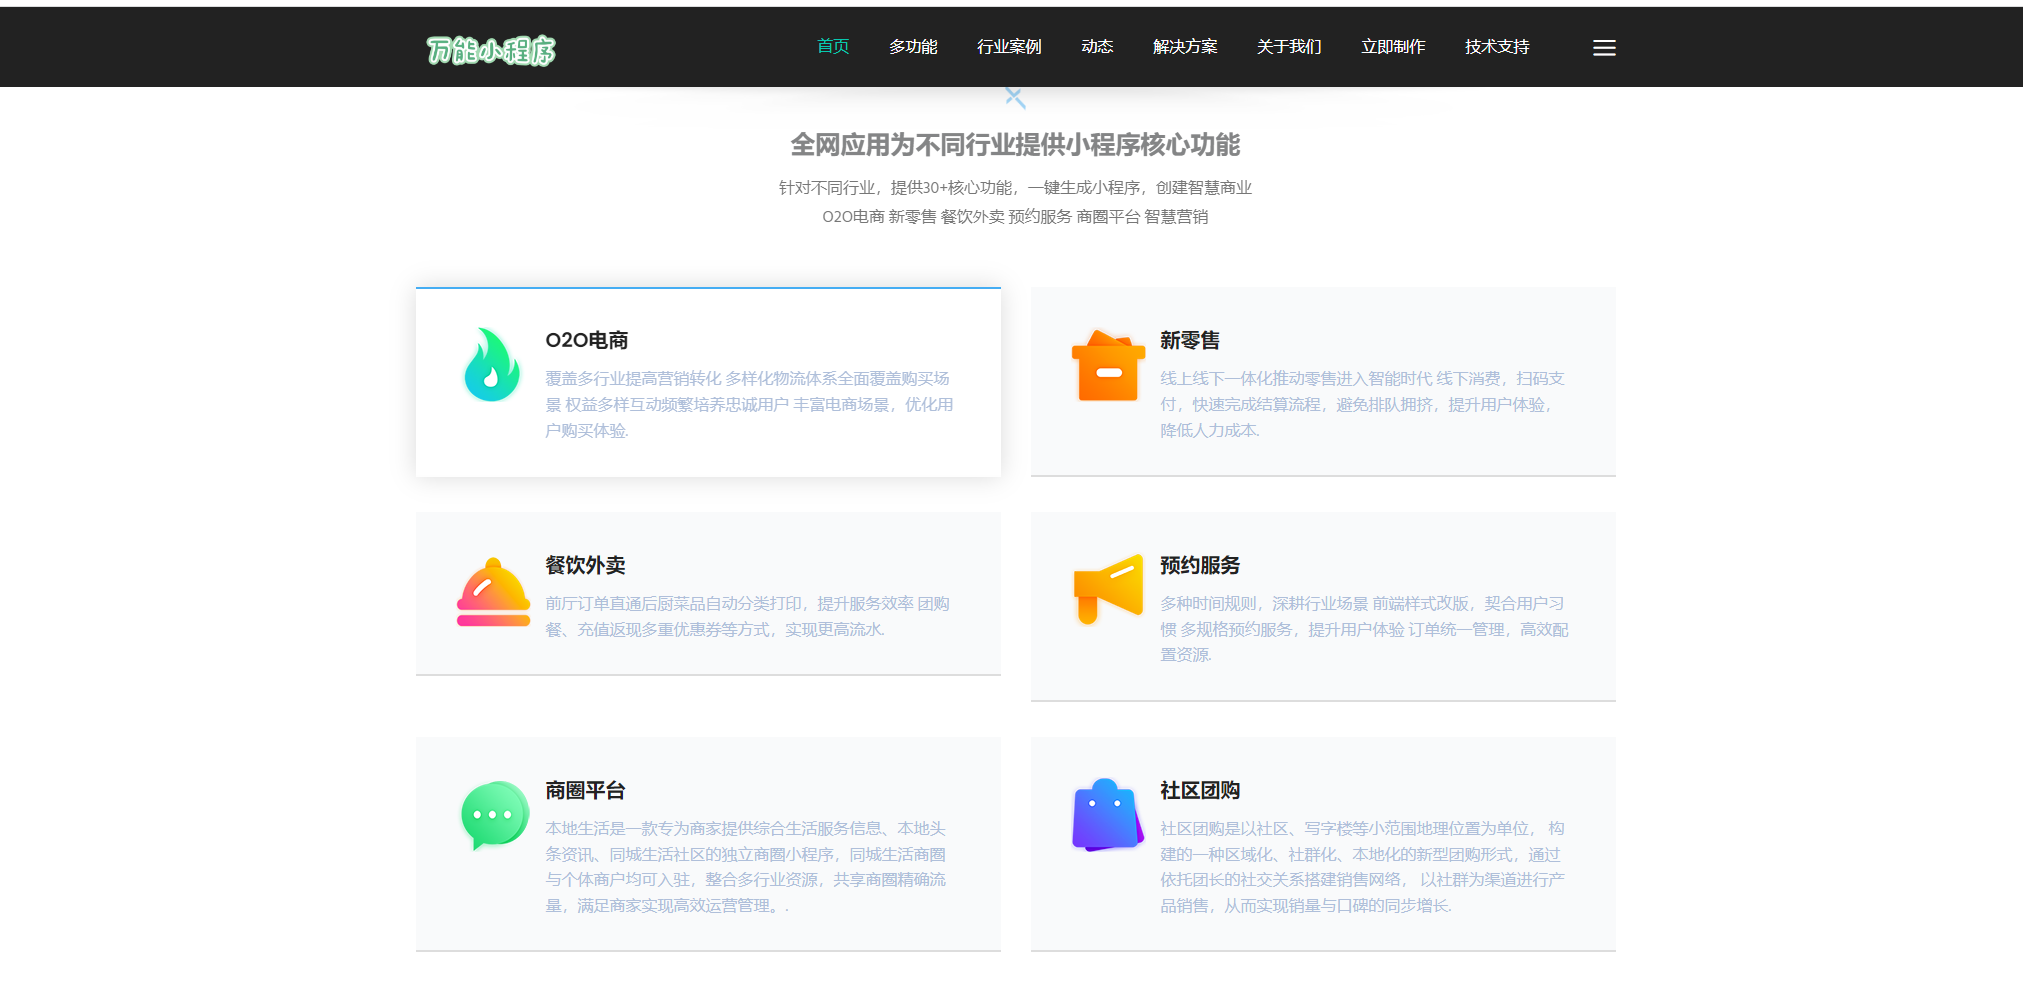This screenshot has height=1008, width=2023.
Task: Click the food dome 餐饮外卖 icon
Action: [493, 592]
